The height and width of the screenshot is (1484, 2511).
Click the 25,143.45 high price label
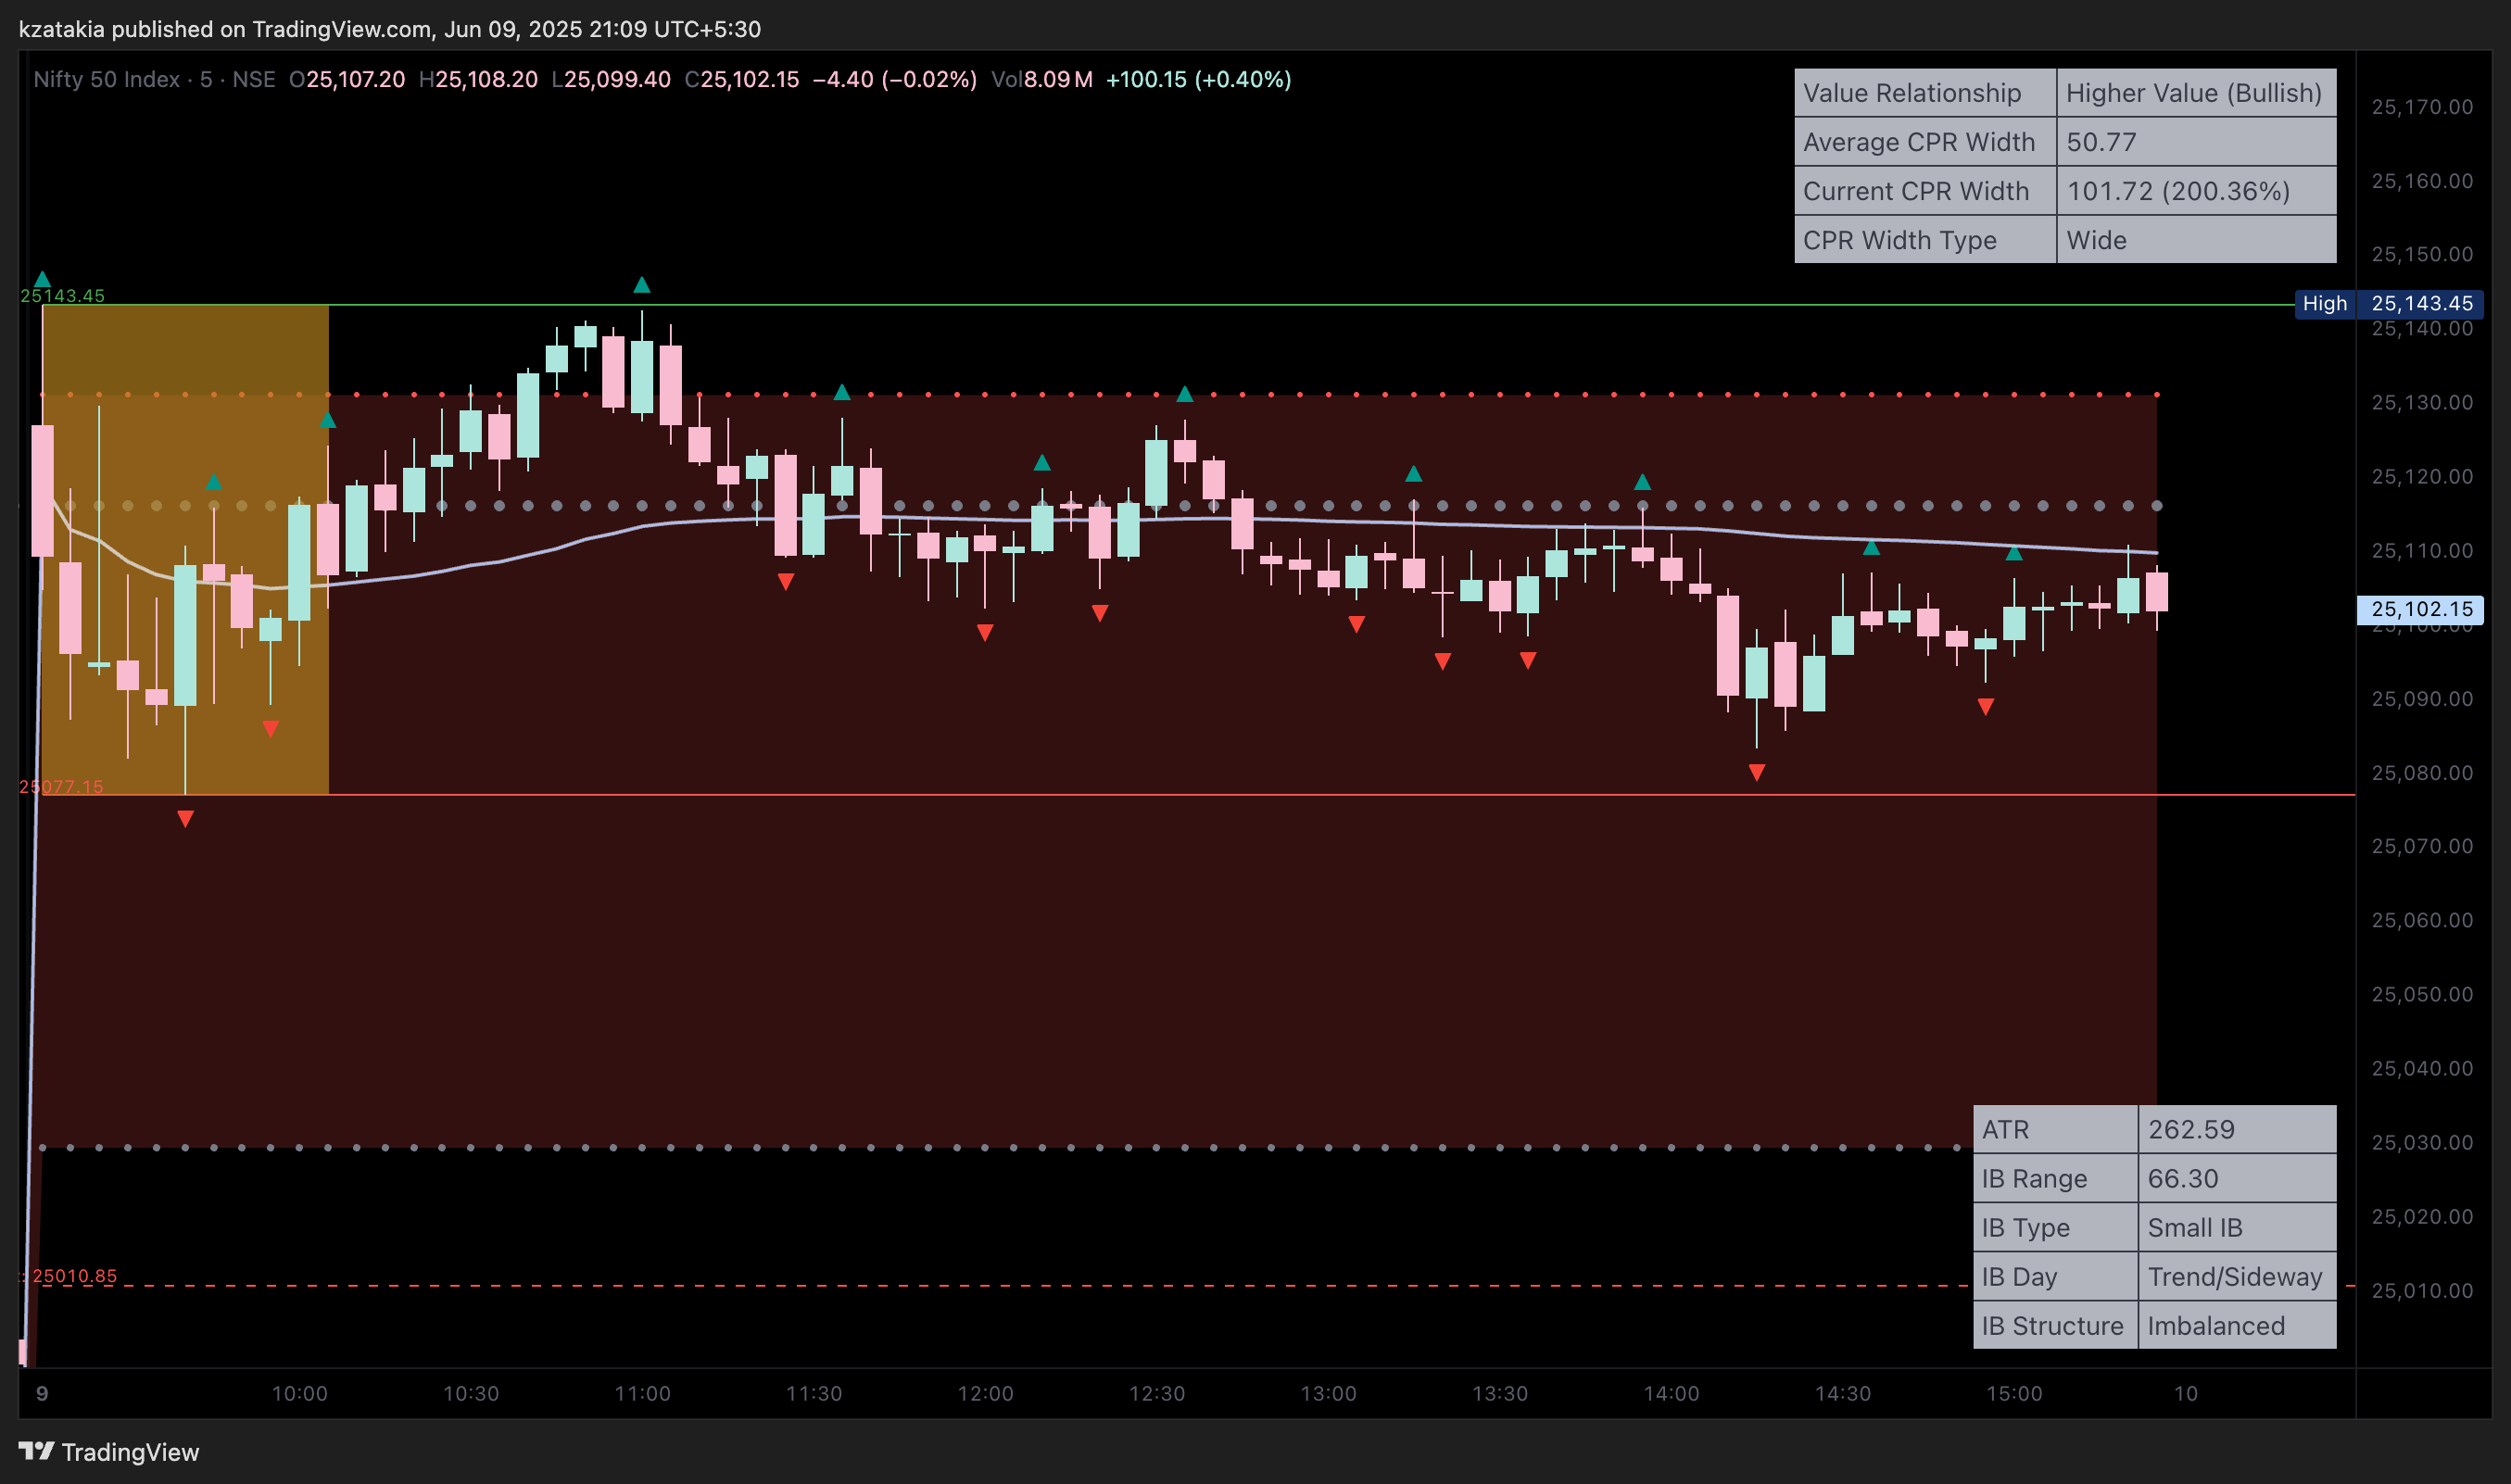(x=2421, y=303)
